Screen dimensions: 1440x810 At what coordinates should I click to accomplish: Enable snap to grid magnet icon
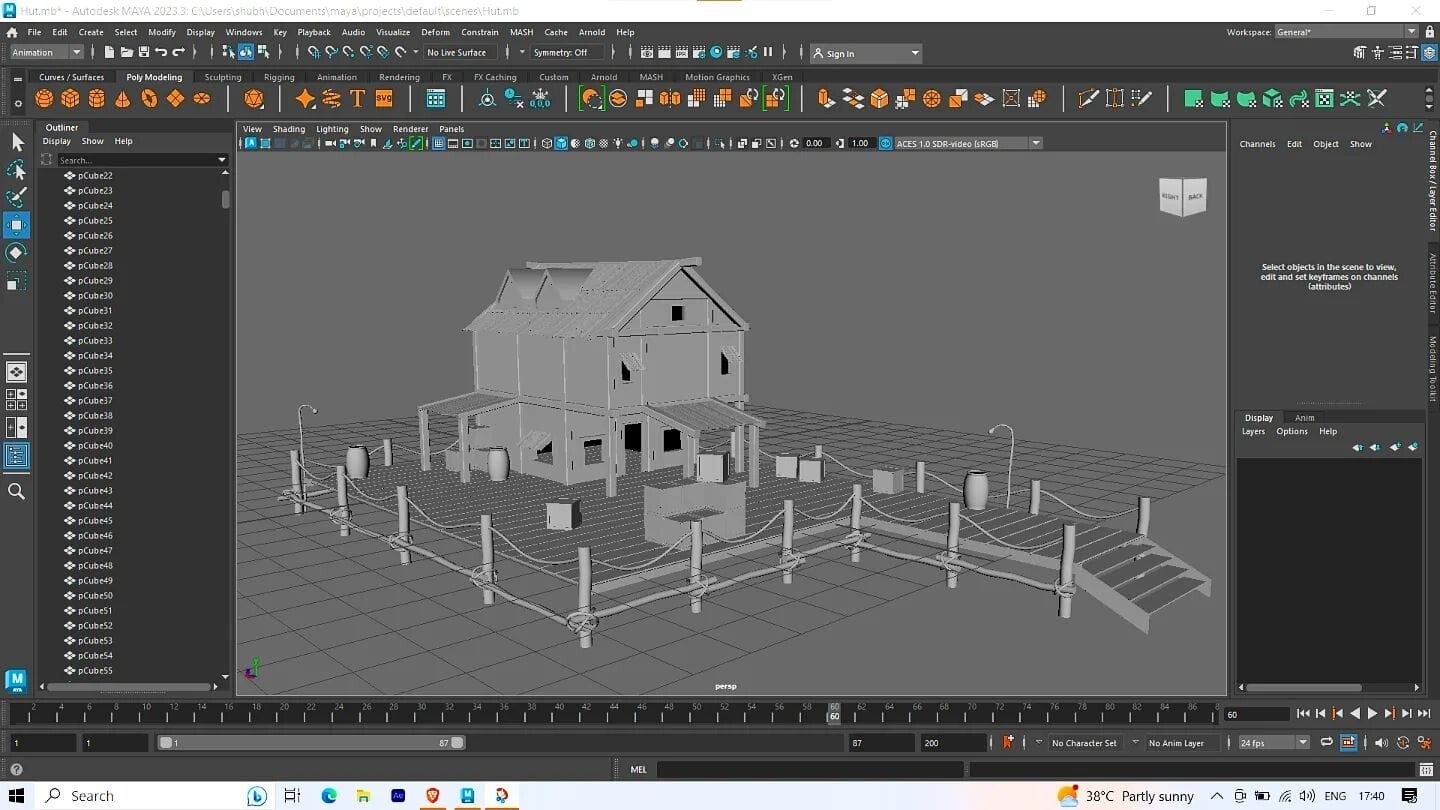[x=312, y=52]
